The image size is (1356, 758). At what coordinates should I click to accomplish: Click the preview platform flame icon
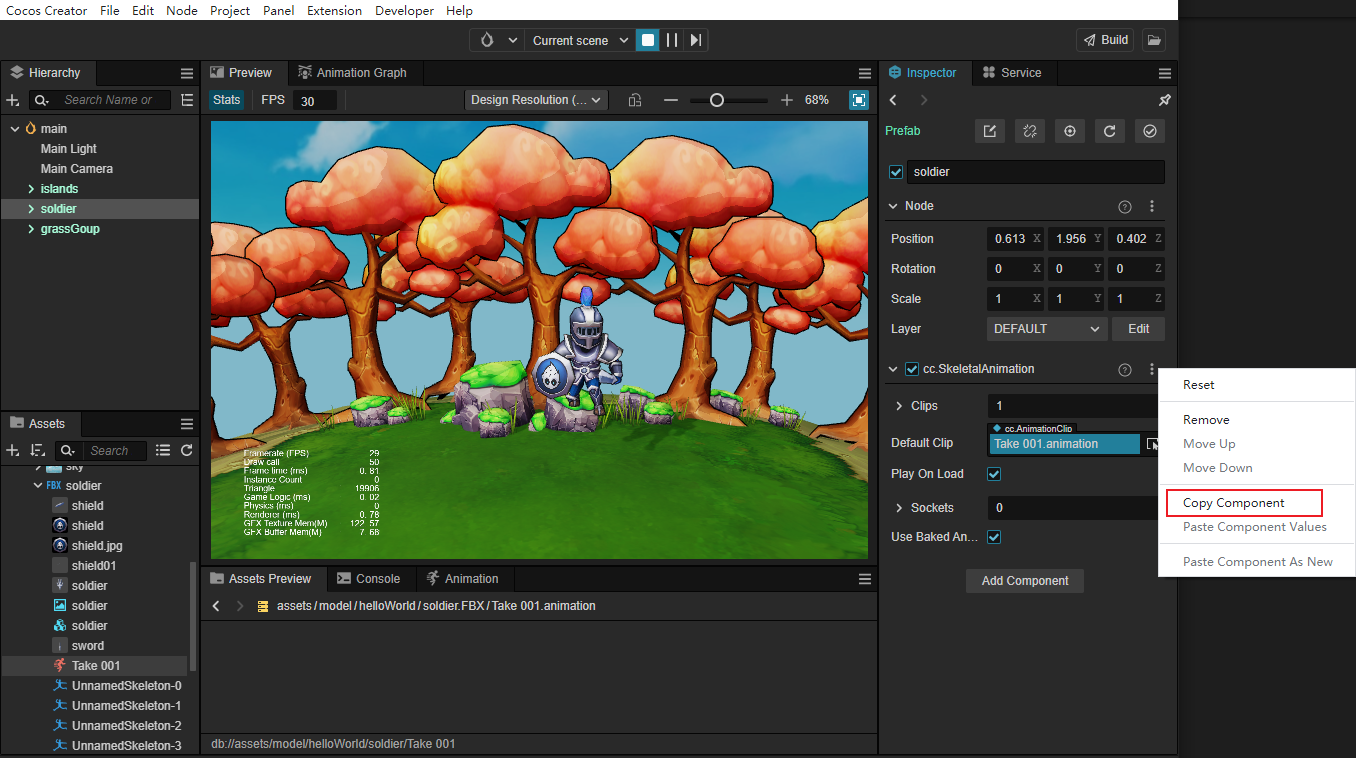486,40
